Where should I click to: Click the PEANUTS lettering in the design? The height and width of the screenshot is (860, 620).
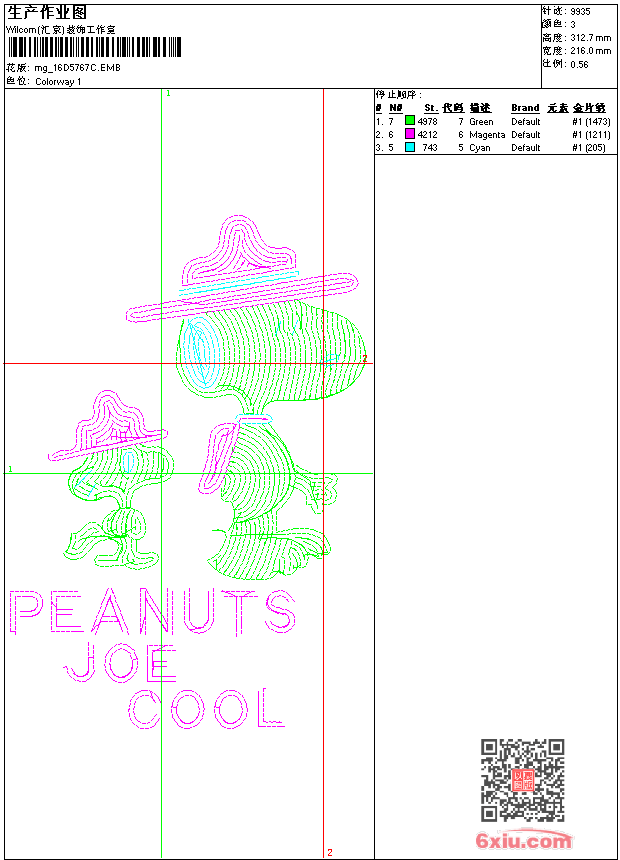click(x=153, y=612)
